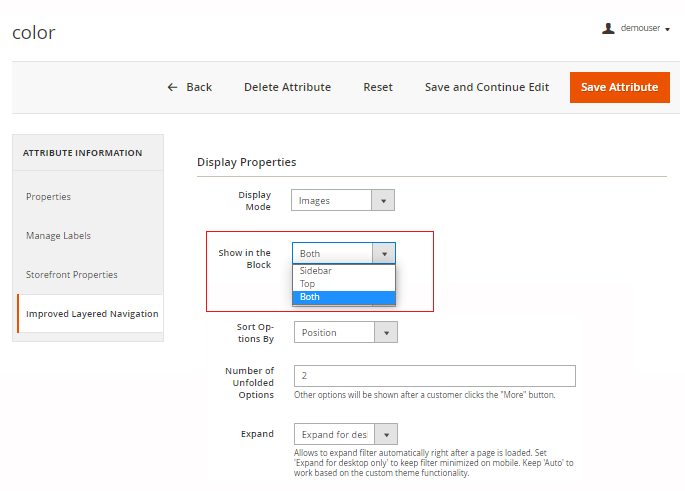Open the Properties tab

click(48, 197)
